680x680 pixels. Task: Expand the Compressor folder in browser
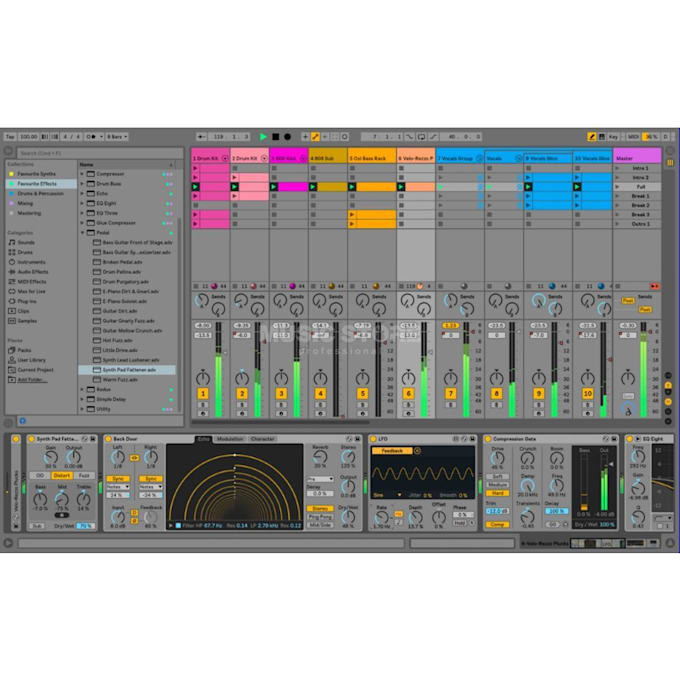tap(83, 174)
